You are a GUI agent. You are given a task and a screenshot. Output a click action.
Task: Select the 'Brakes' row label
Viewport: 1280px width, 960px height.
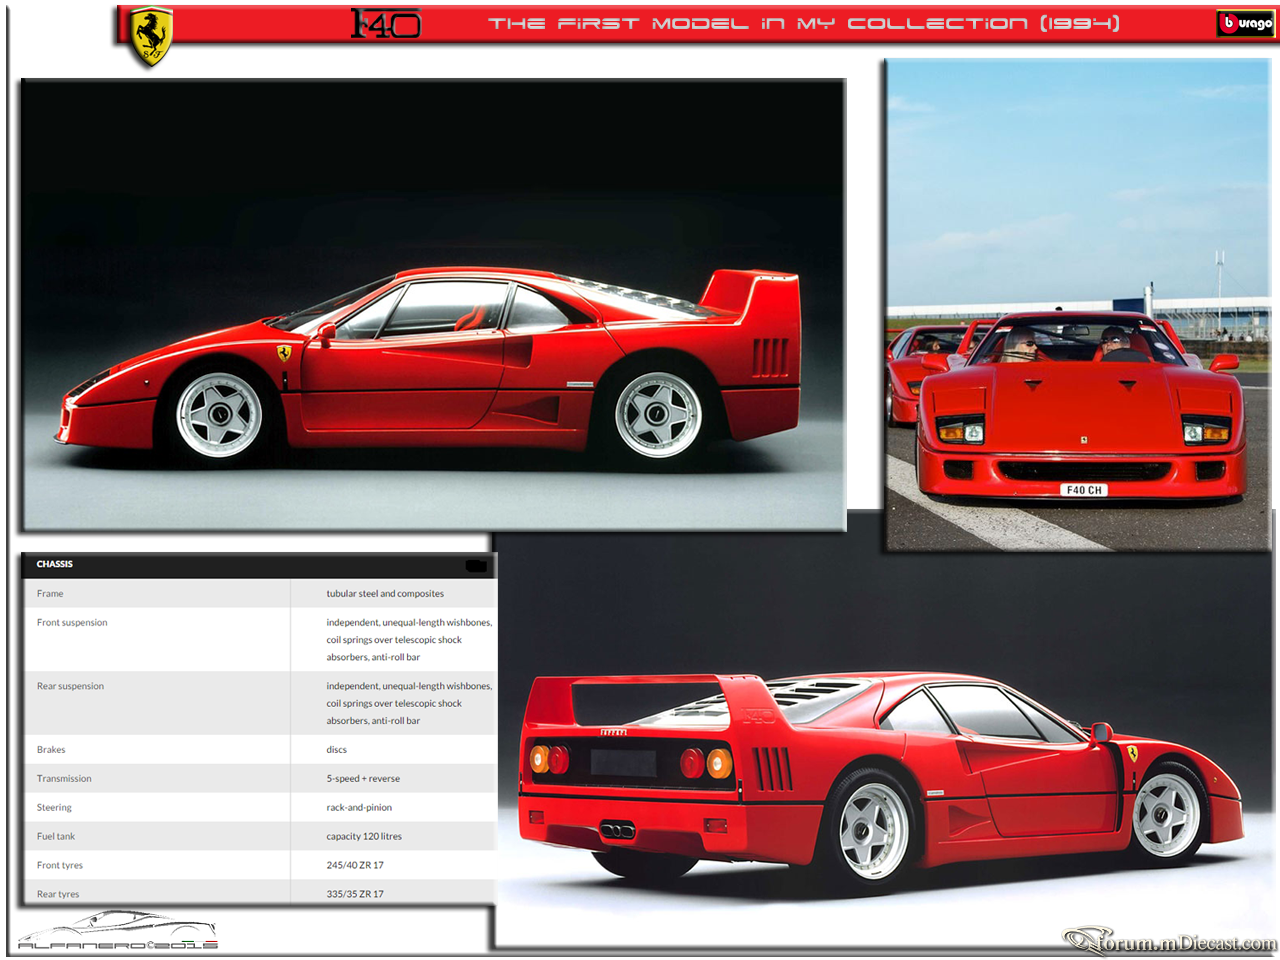tap(51, 750)
